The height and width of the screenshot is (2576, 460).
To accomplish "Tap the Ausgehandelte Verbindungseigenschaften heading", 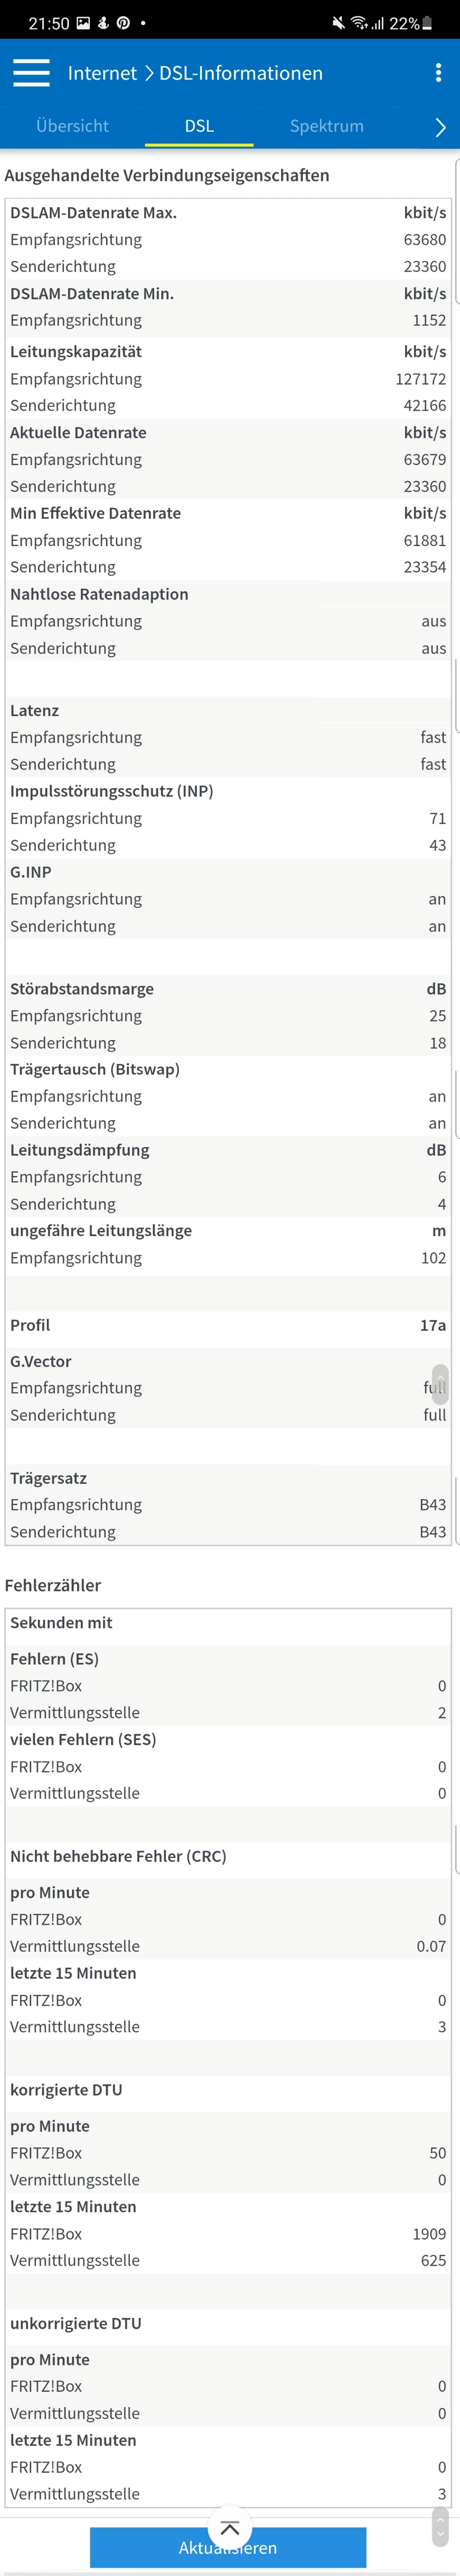I will point(167,175).
